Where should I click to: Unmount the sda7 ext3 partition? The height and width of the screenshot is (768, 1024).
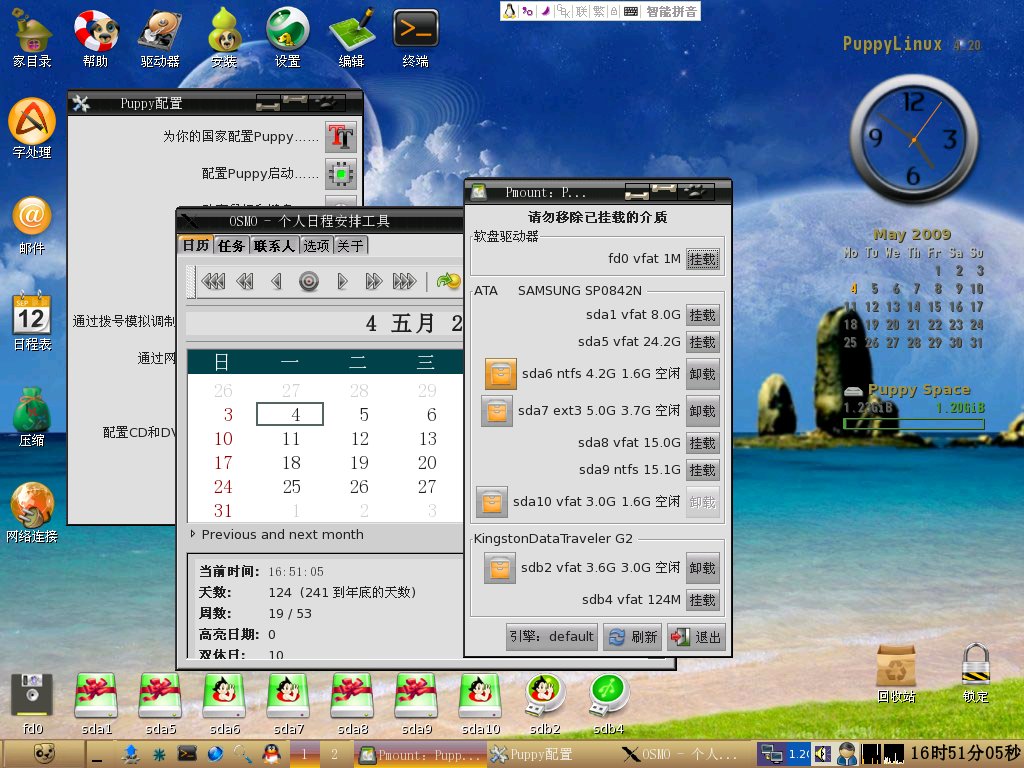[x=703, y=411]
